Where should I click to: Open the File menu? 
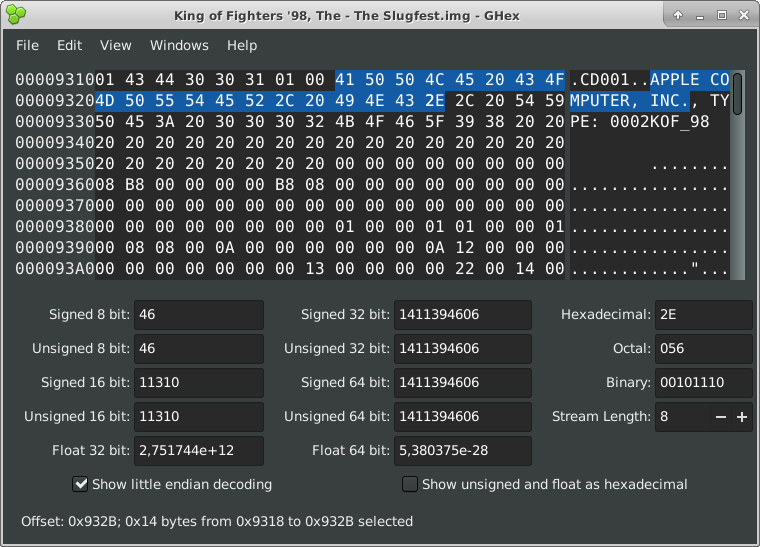(27, 46)
